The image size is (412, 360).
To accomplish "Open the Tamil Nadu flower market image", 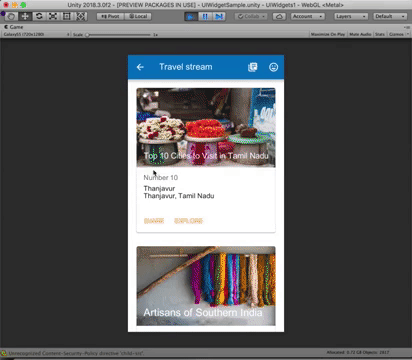I will click(206, 127).
